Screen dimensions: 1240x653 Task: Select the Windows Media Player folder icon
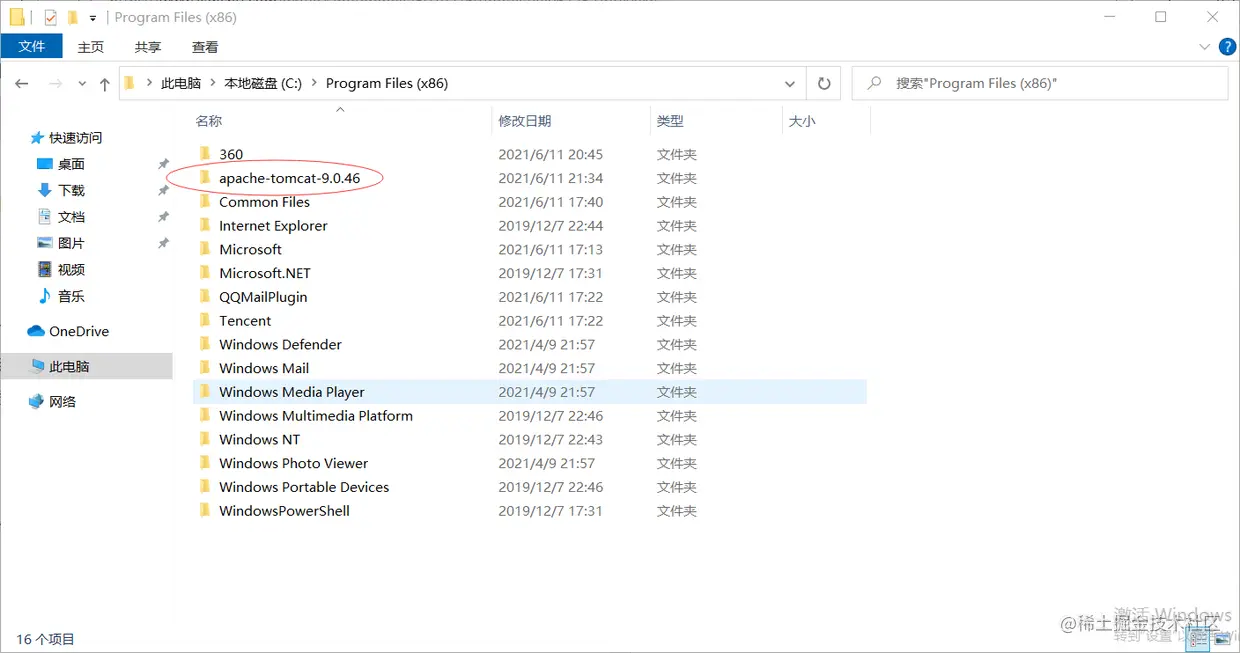204,392
